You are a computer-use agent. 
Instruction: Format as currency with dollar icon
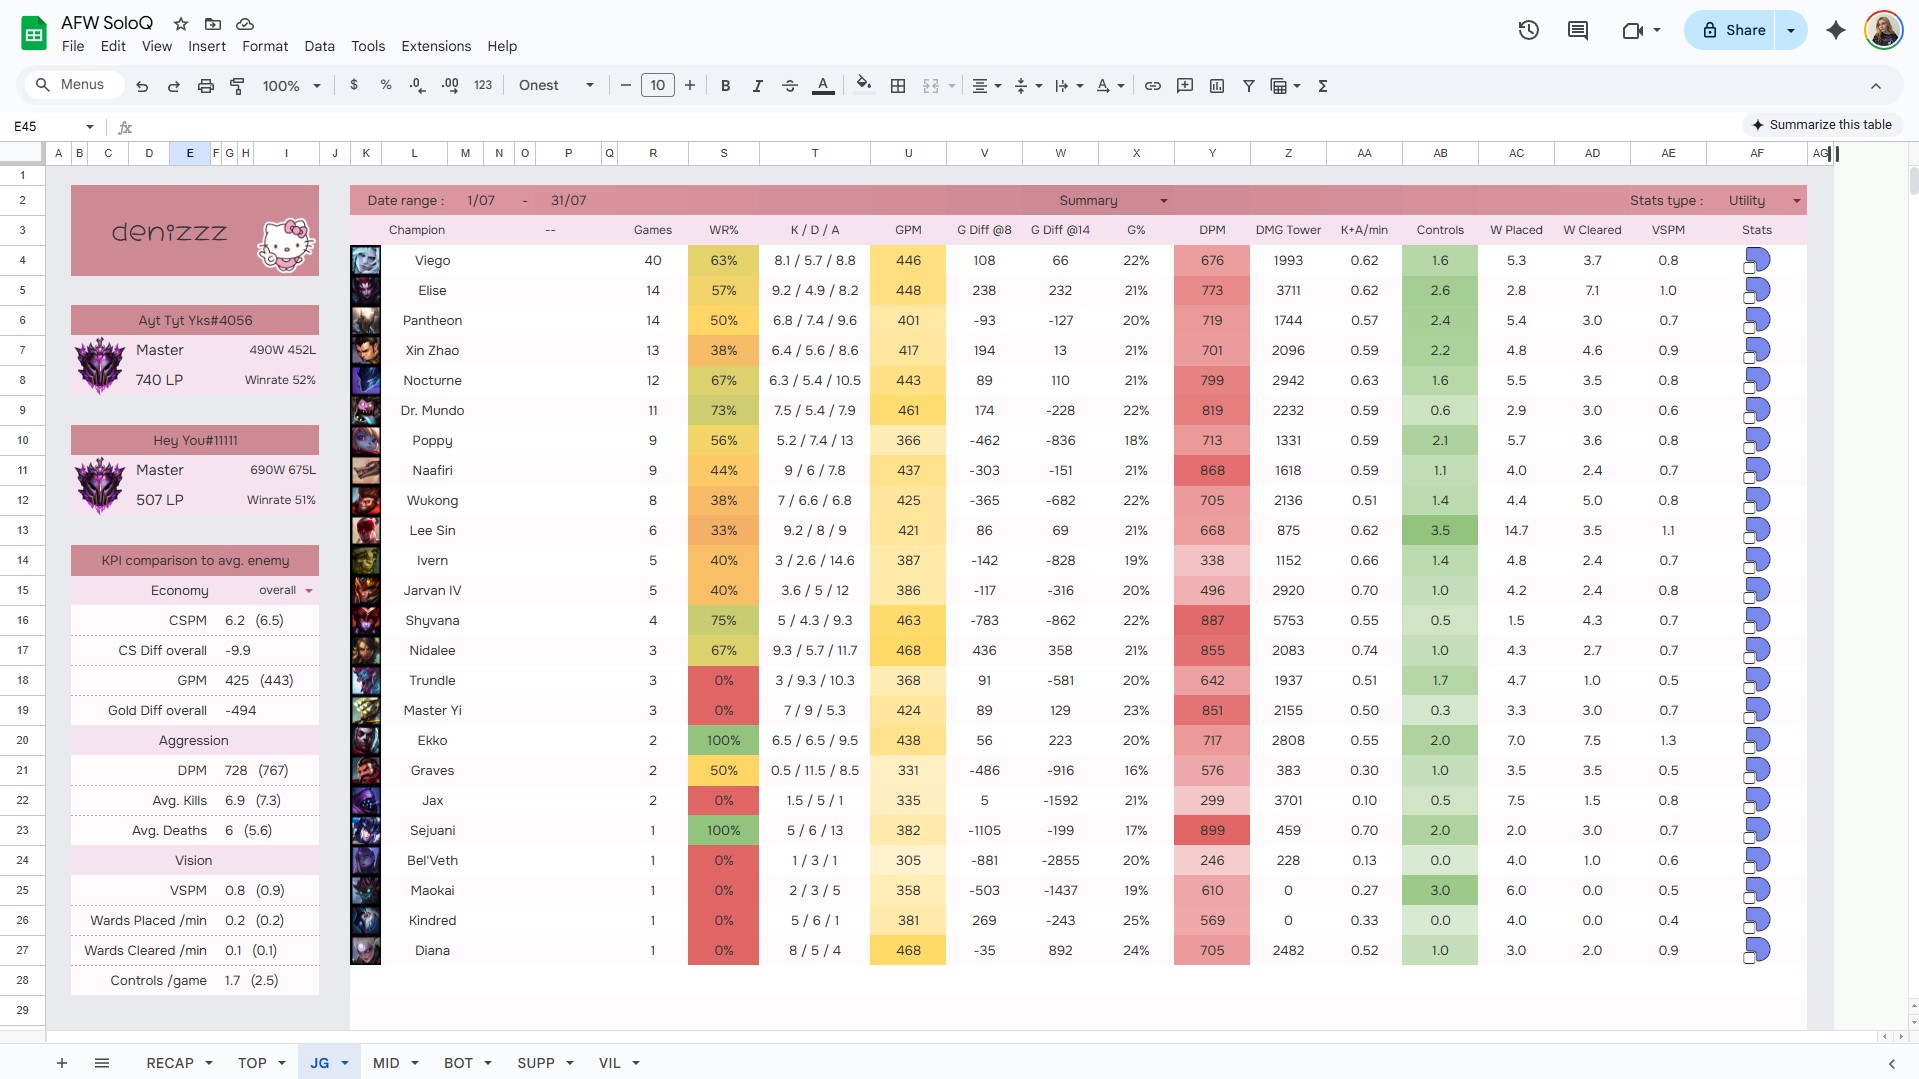(x=353, y=86)
